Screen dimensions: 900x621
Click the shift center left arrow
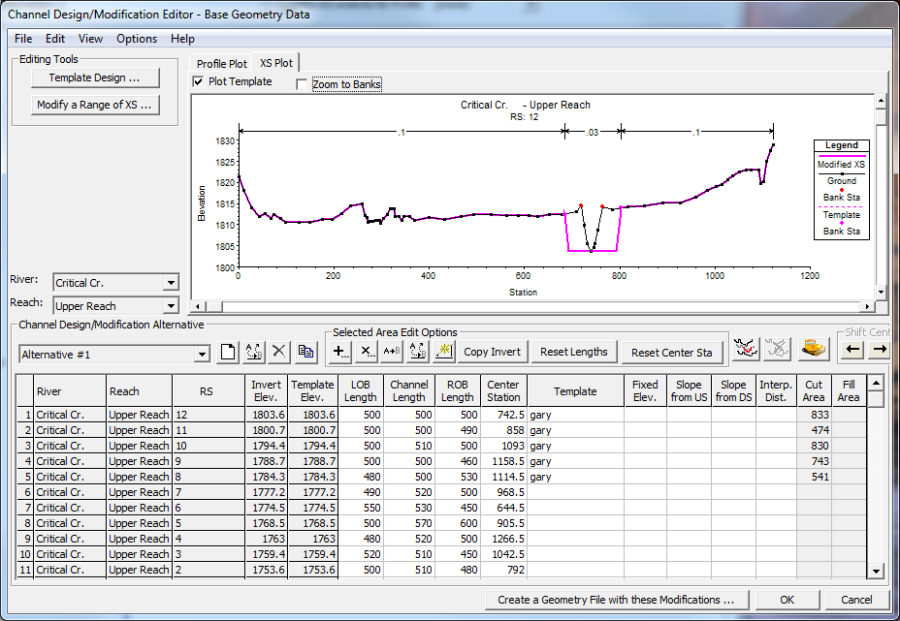pyautogui.click(x=853, y=350)
